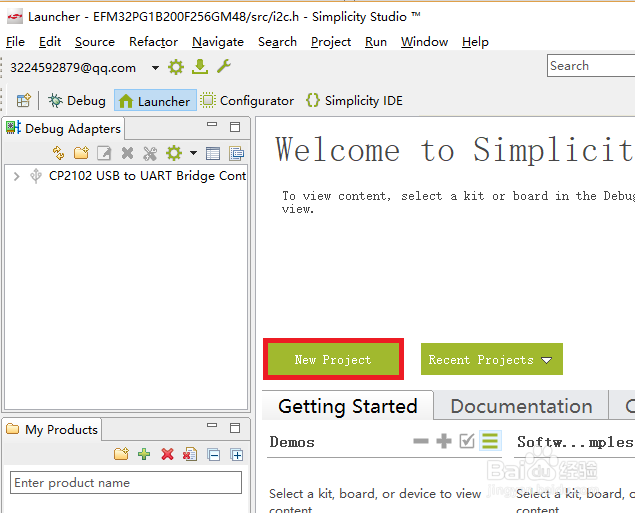
Task: Minimize the My Products panel
Action: coord(212,426)
